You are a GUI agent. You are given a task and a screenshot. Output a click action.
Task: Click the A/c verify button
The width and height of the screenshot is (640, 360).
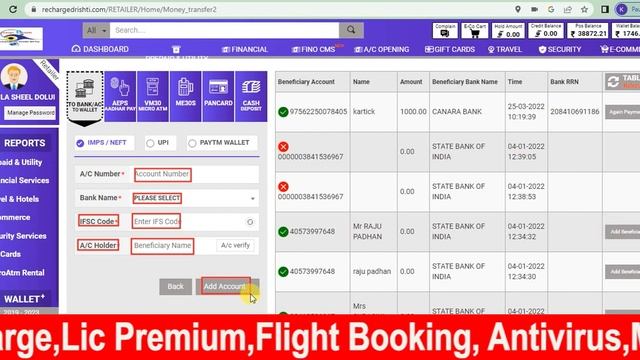pos(235,245)
